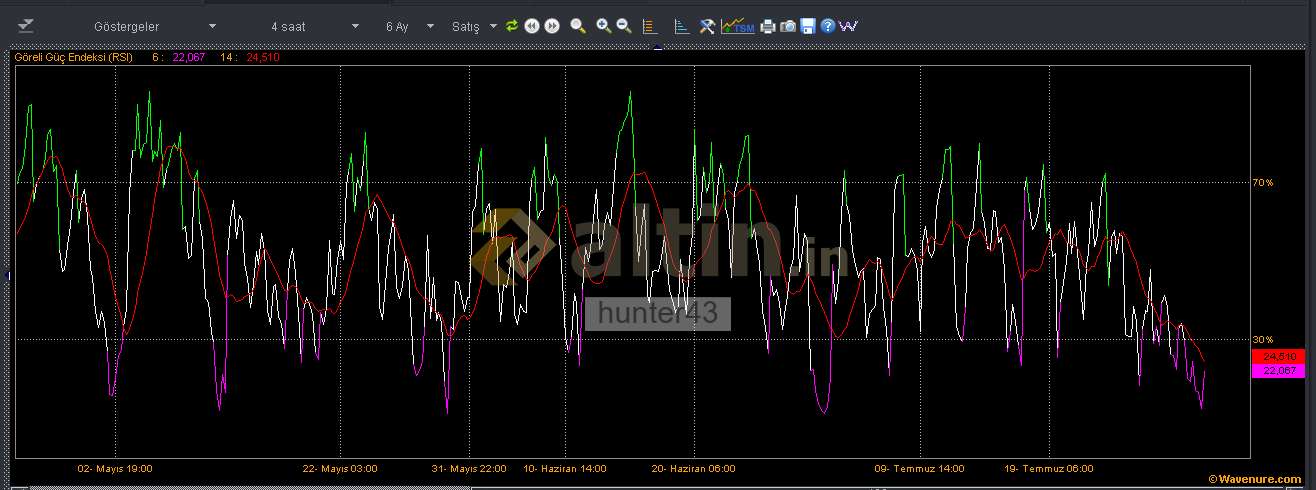This screenshot has width=1316, height=490.
Task: Save chart with the floppy disk icon
Action: coord(808,26)
